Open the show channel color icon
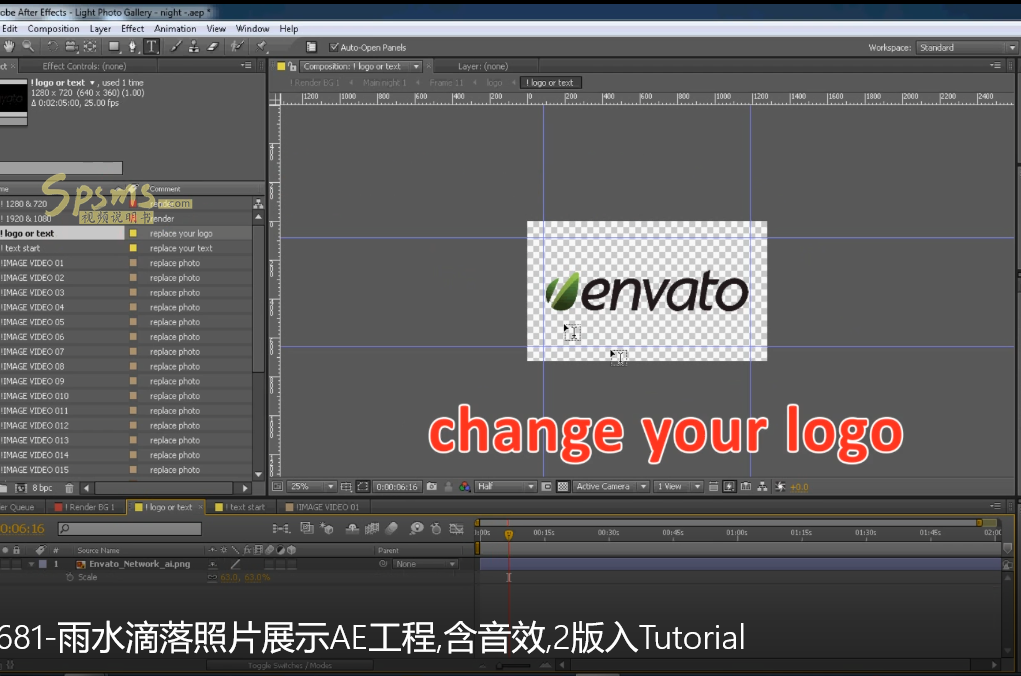Viewport: 1021px width, 676px height. [x=464, y=486]
